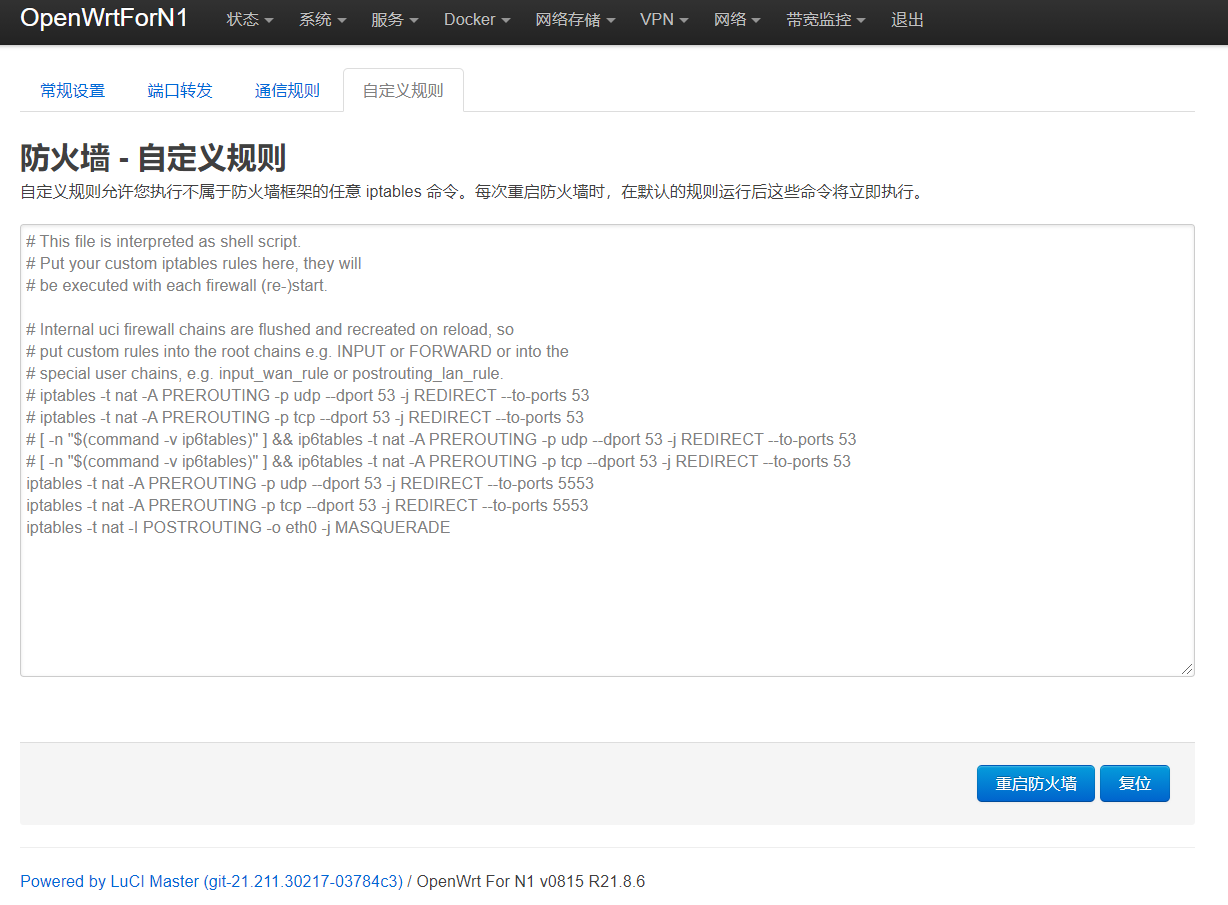Click the 重启防火墙 button

click(1036, 783)
